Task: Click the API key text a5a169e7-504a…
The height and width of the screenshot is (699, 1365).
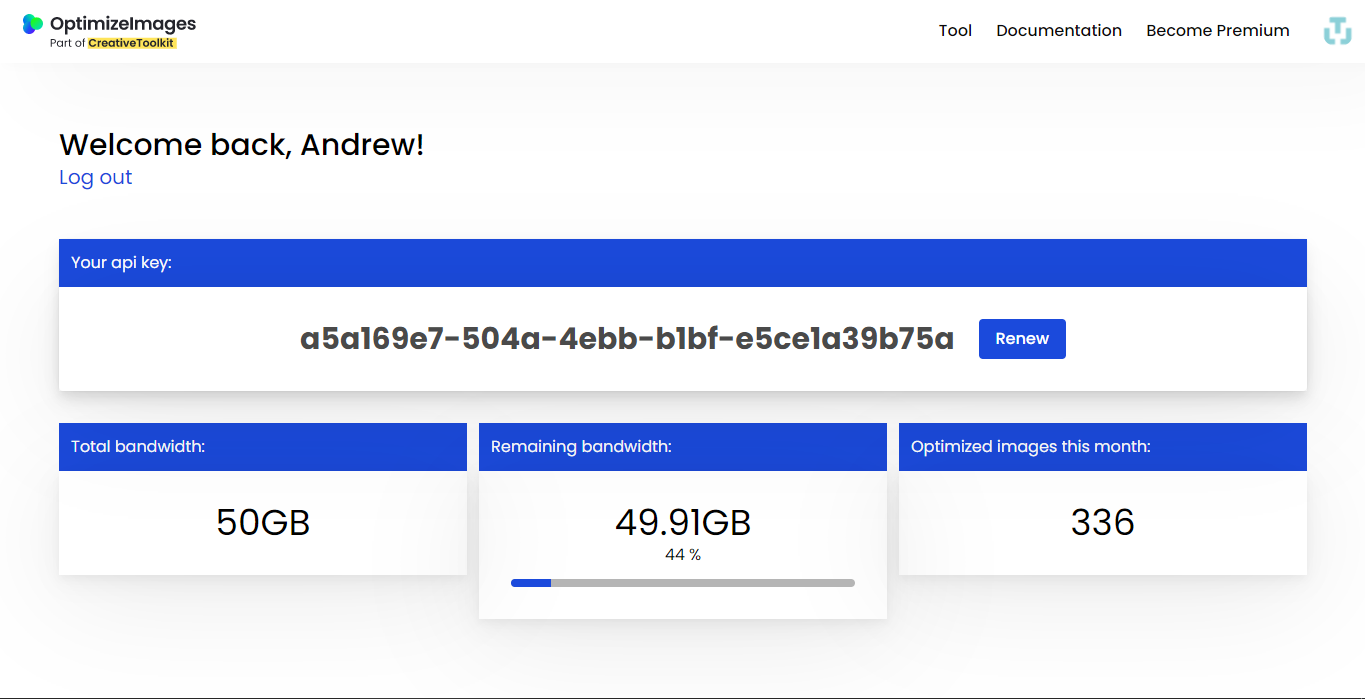Action: [x=627, y=339]
